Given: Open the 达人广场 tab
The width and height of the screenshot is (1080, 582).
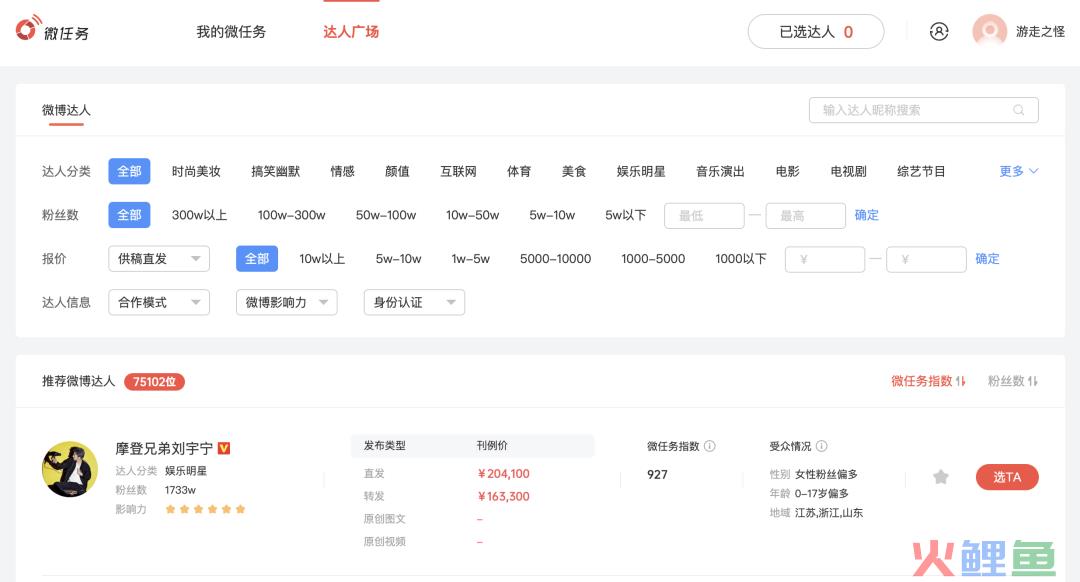Looking at the screenshot, I should pos(351,31).
